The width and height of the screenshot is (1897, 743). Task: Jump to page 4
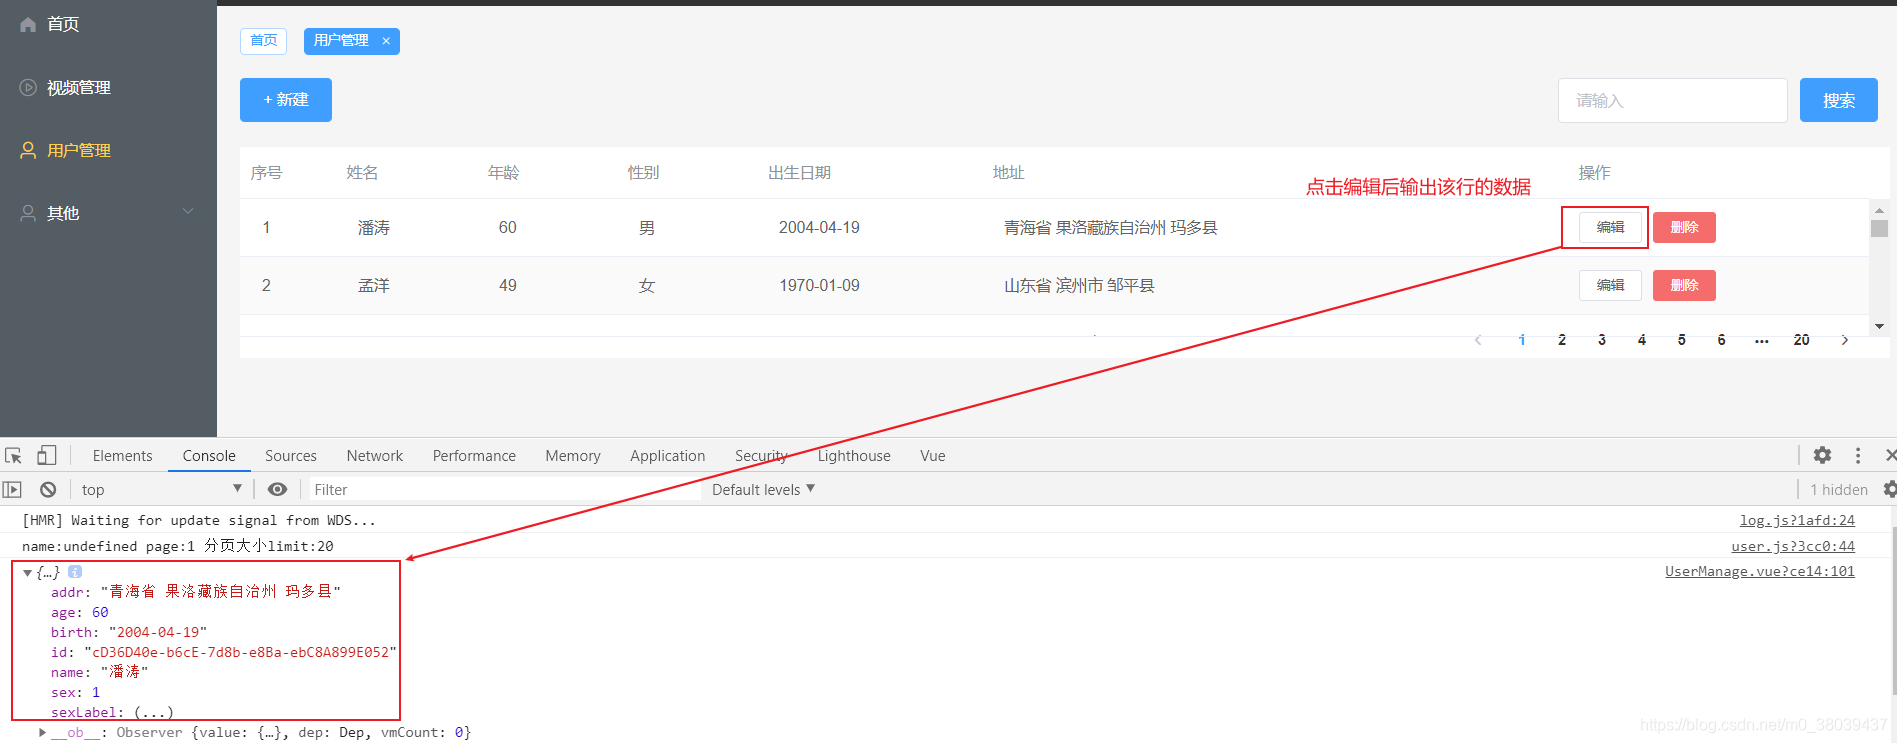pos(1642,340)
